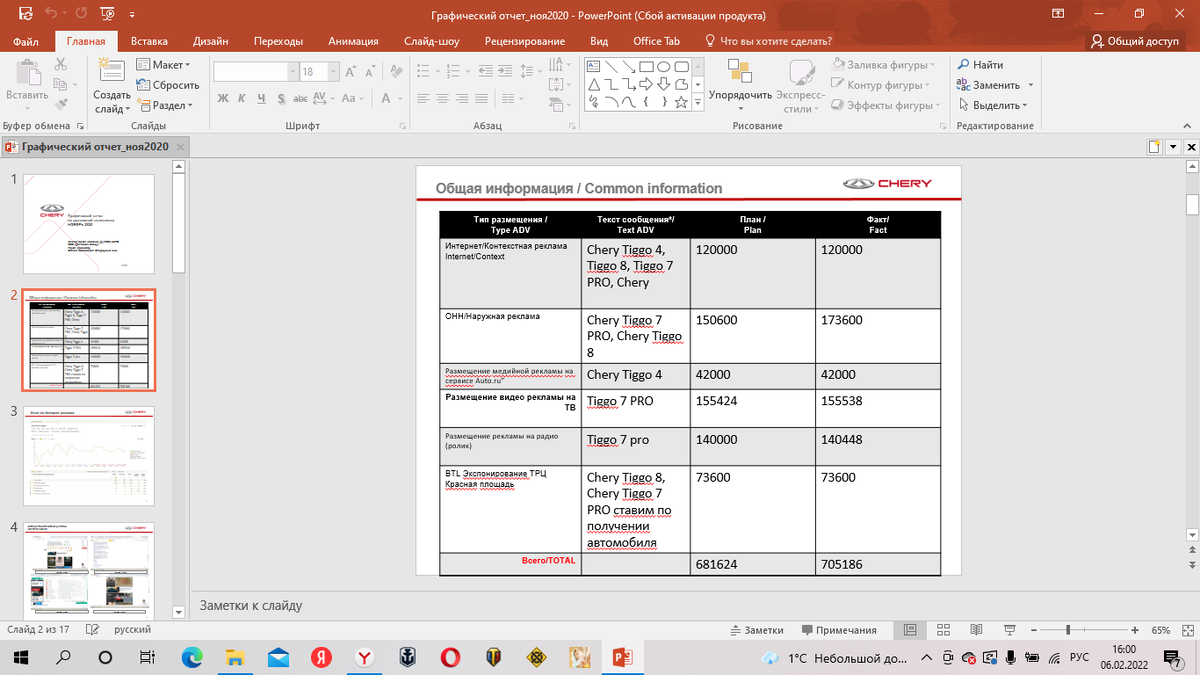
Task: Select the right arrow shape in gallery
Action: coord(647,83)
